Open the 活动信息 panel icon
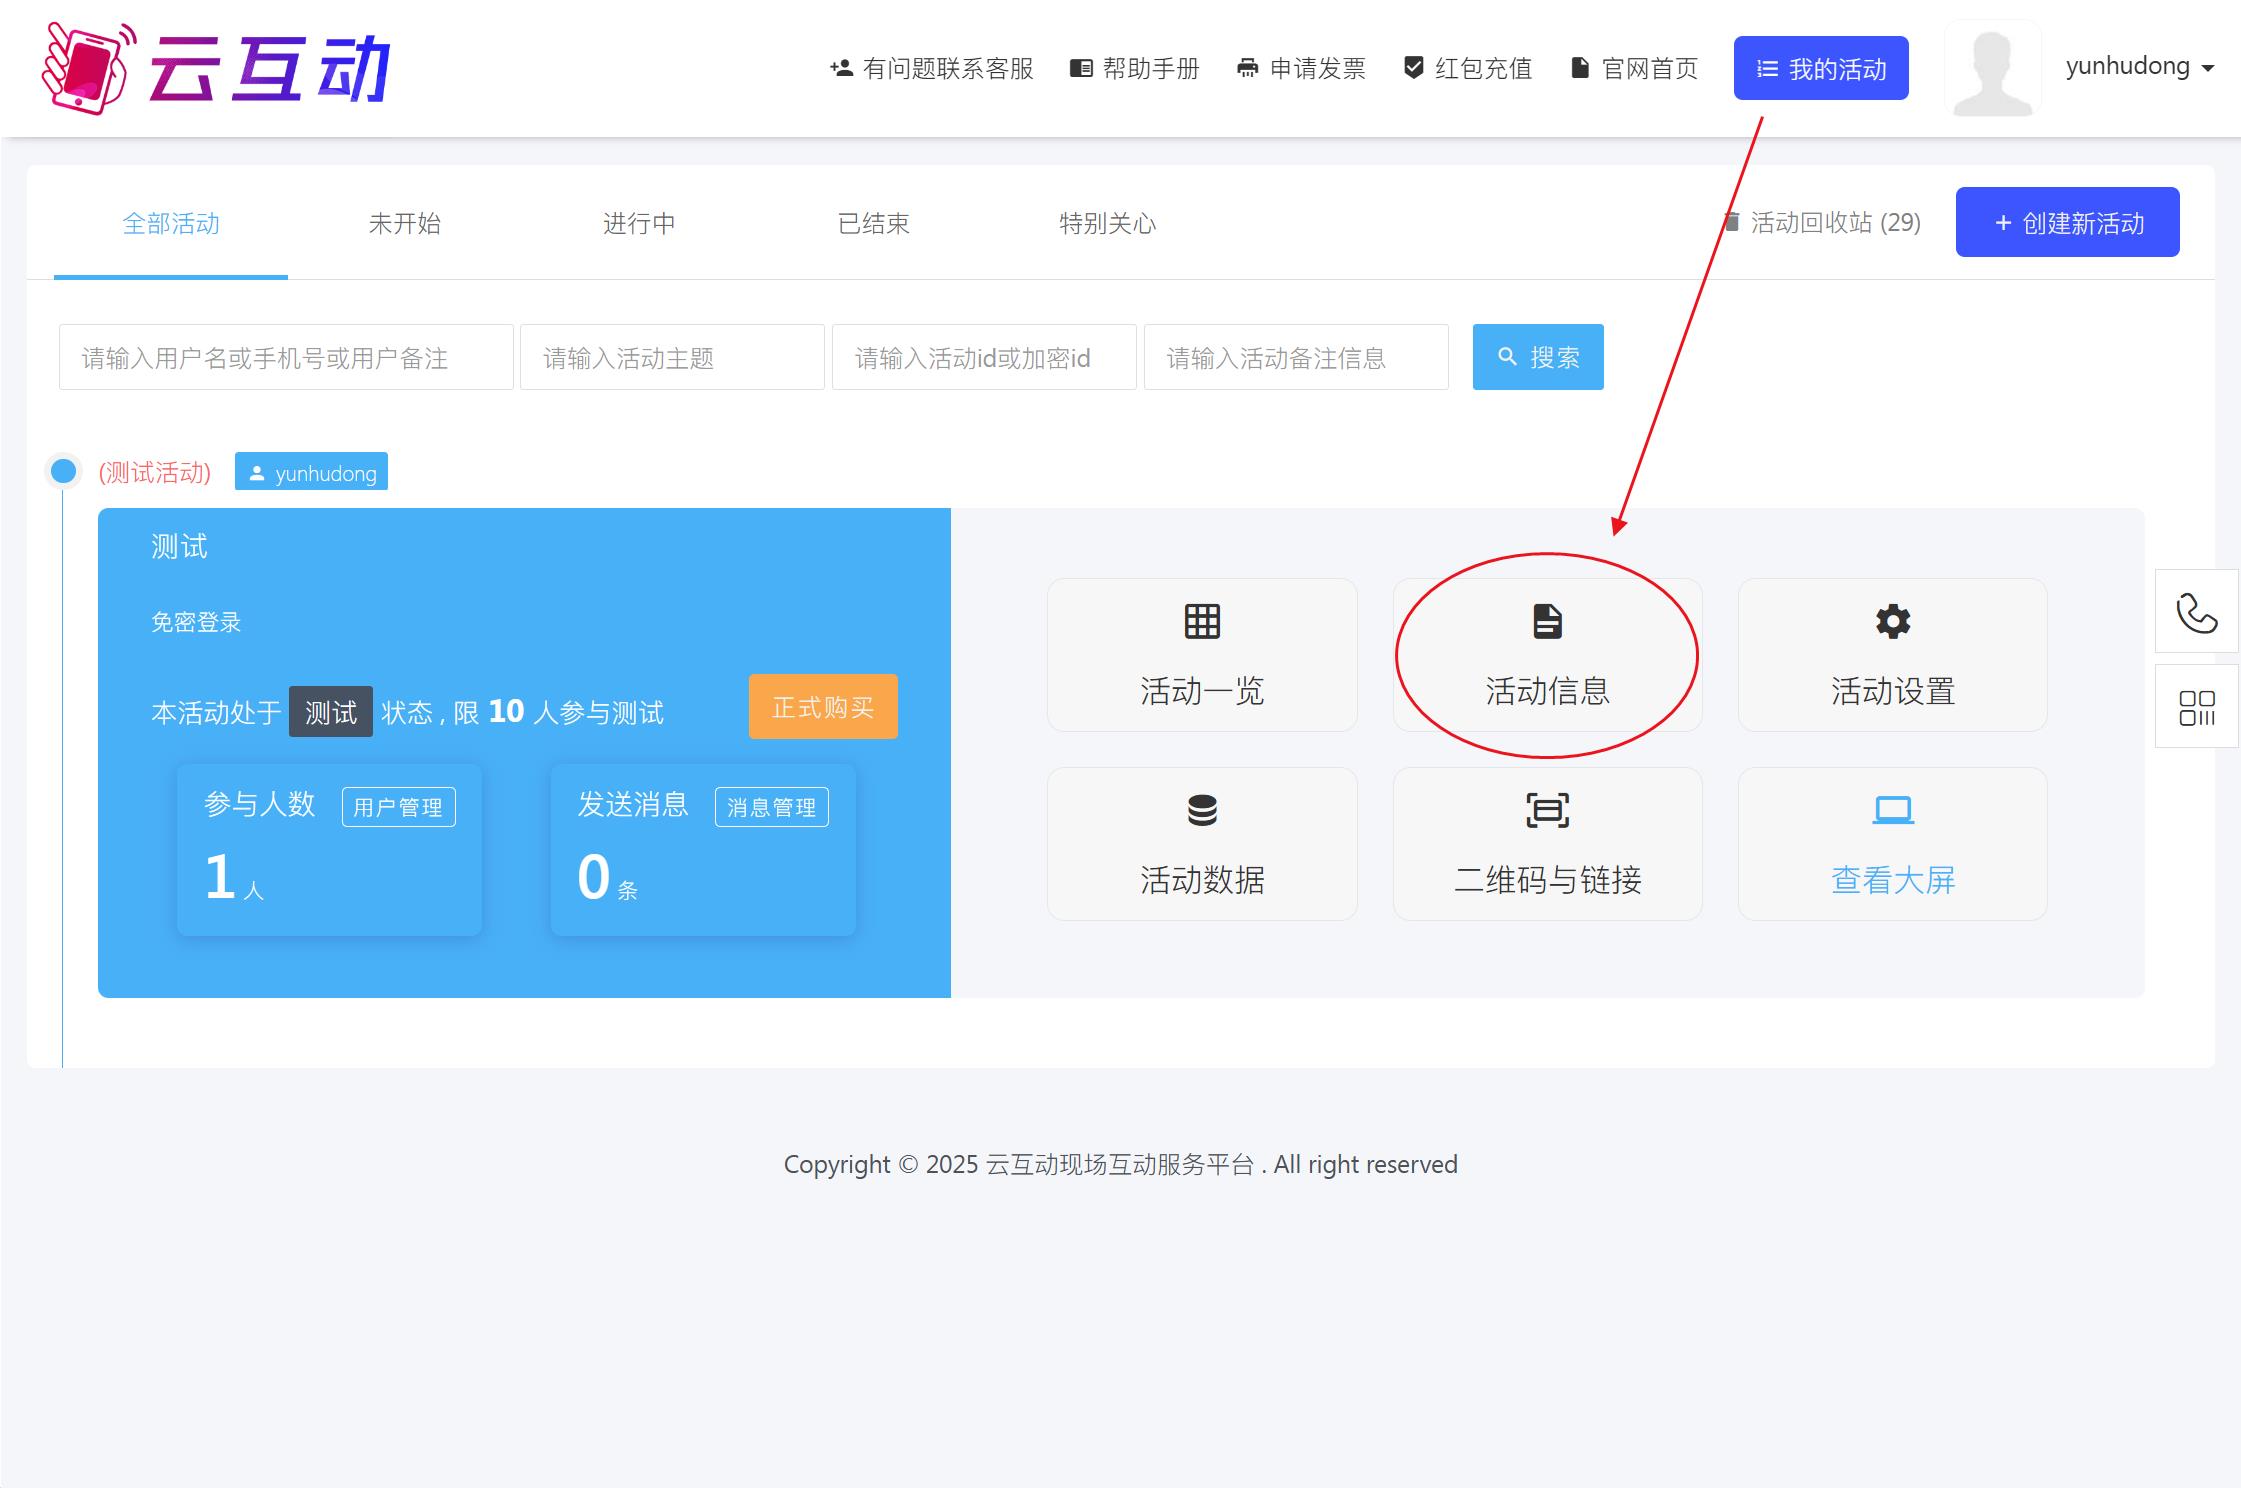 (x=1546, y=622)
